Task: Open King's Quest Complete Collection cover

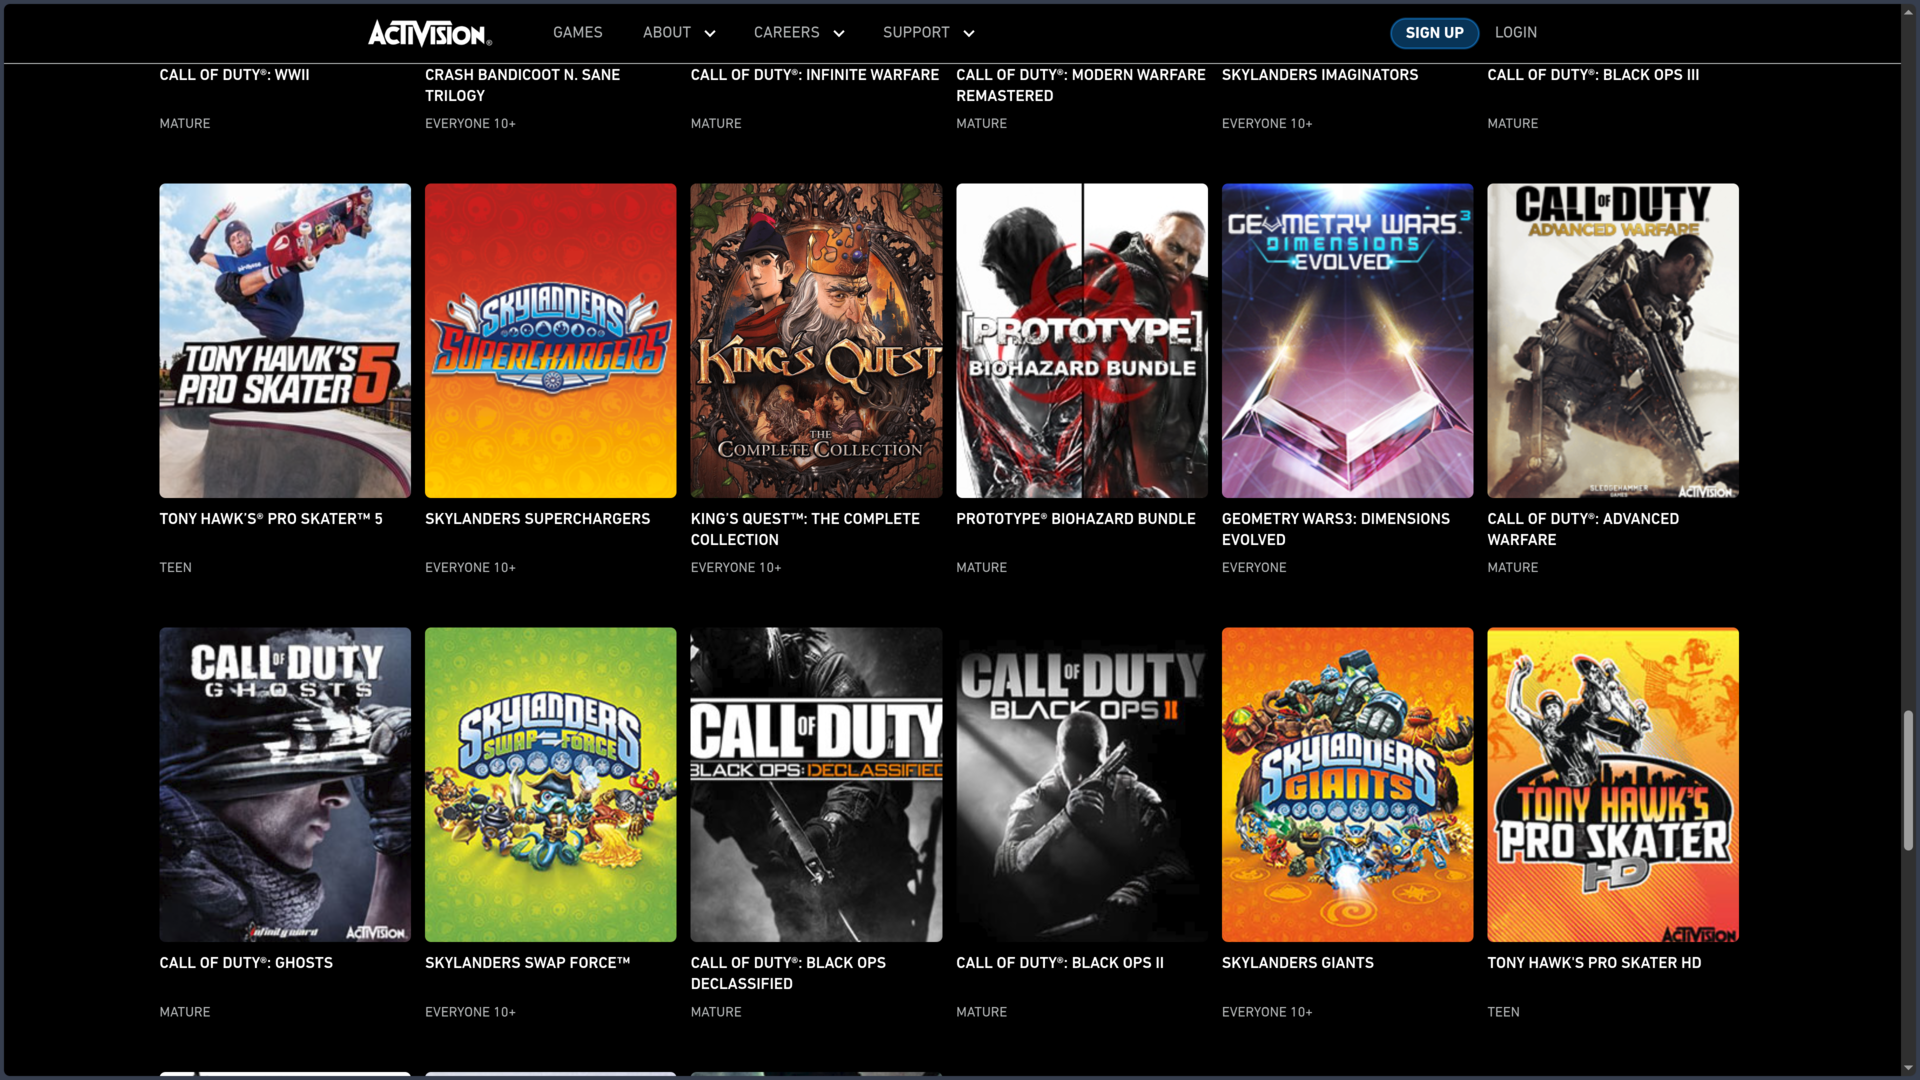Action: tap(816, 340)
